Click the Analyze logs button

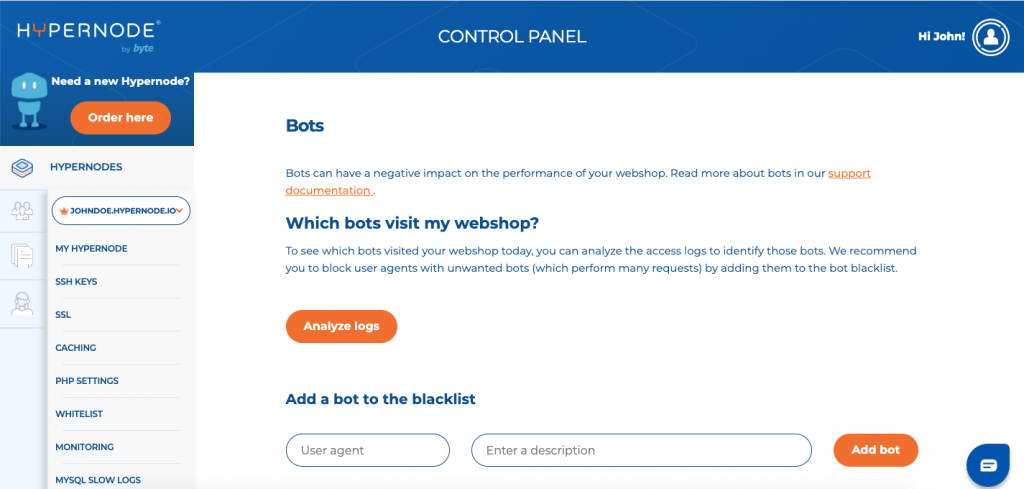[x=341, y=326]
